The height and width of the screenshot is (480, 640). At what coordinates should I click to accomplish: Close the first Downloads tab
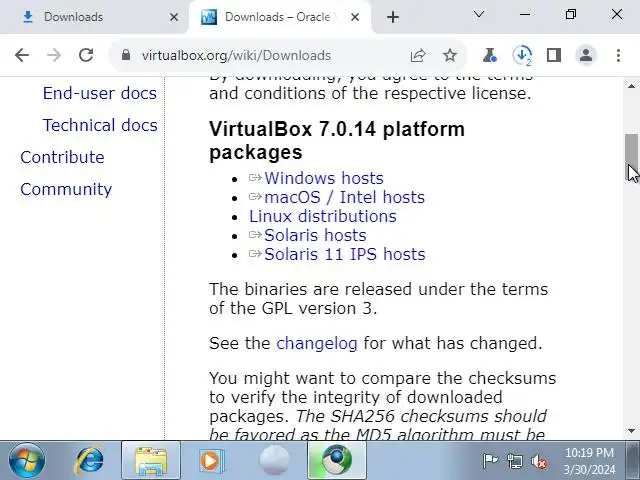(174, 17)
